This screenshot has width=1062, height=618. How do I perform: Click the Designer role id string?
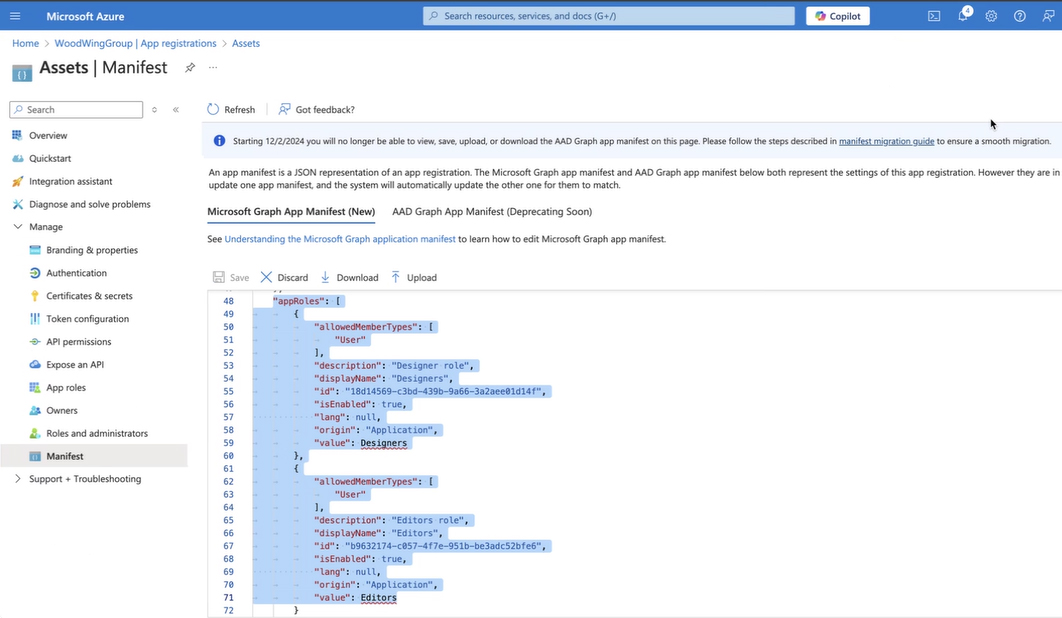[x=444, y=391]
